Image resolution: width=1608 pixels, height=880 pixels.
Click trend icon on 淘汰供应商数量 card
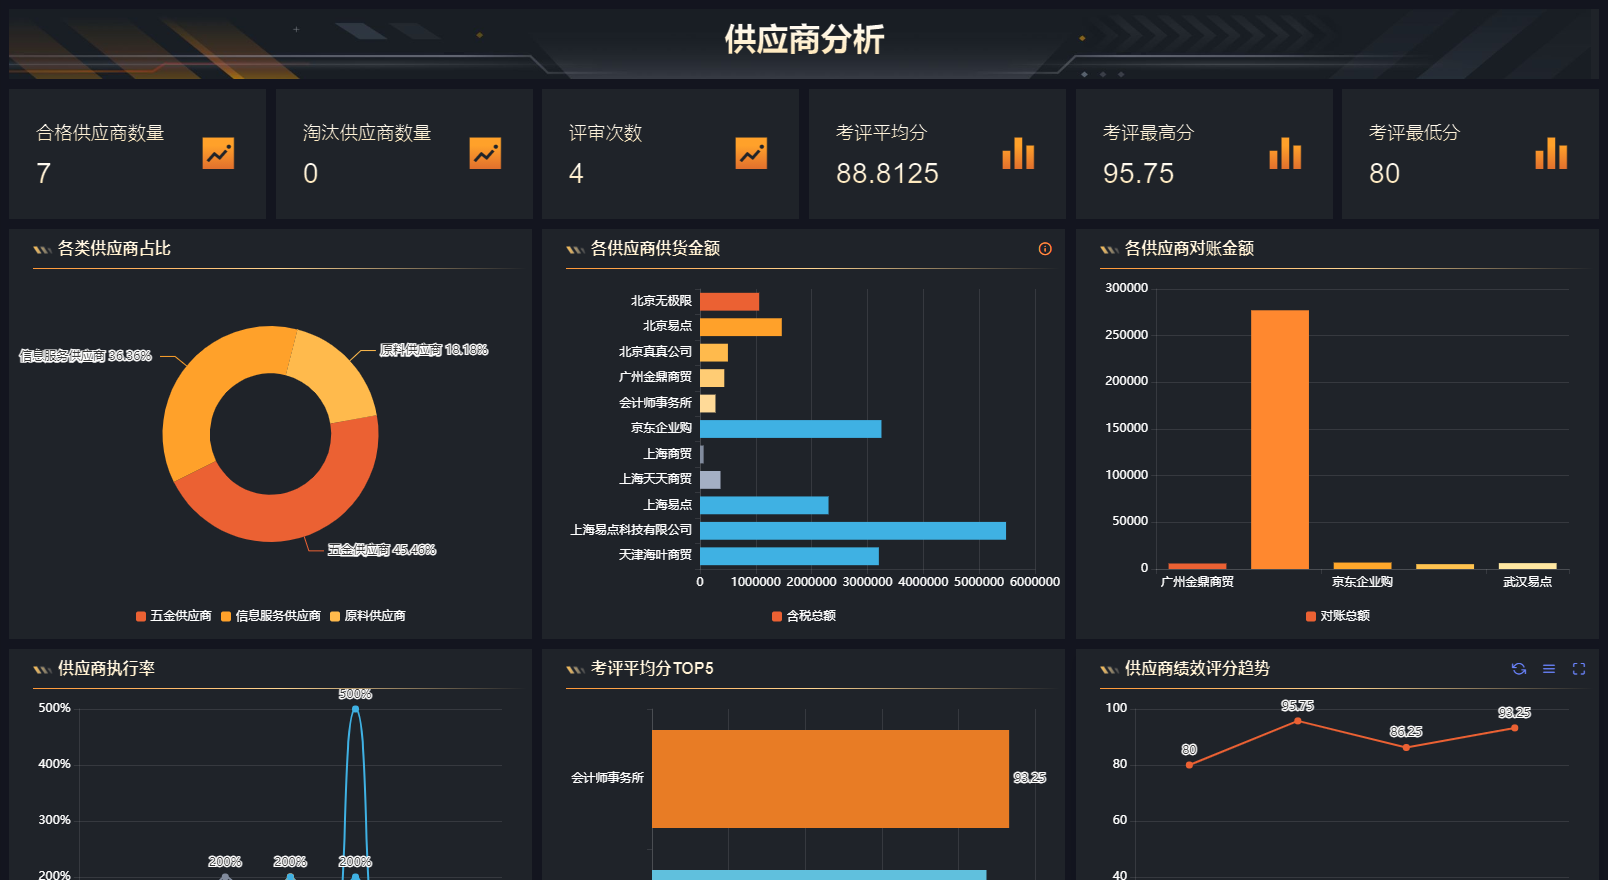485,153
